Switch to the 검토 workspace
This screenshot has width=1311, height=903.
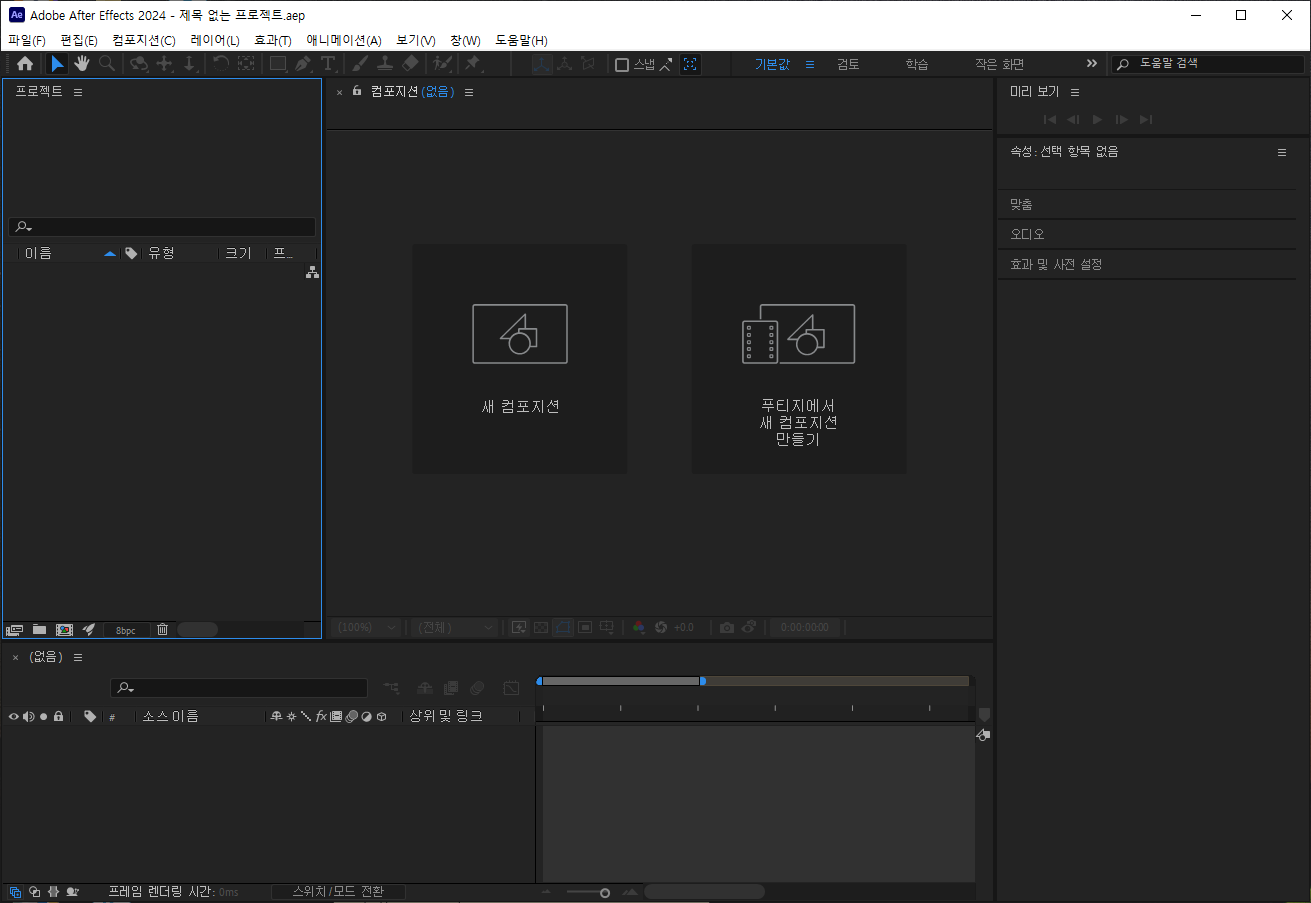point(848,64)
